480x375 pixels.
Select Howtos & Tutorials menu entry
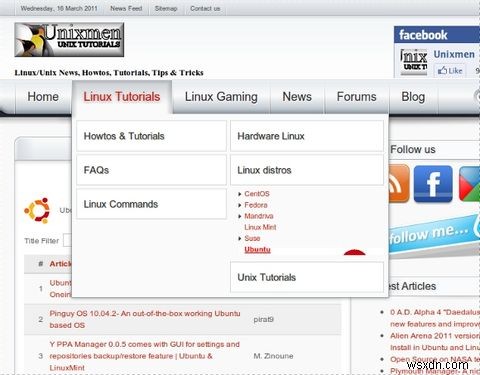point(151,136)
